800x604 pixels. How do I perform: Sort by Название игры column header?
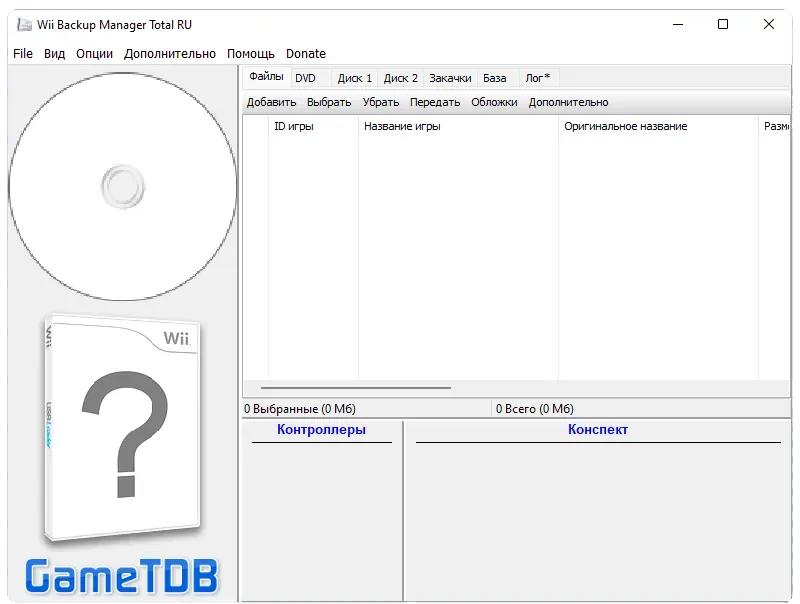pos(458,126)
